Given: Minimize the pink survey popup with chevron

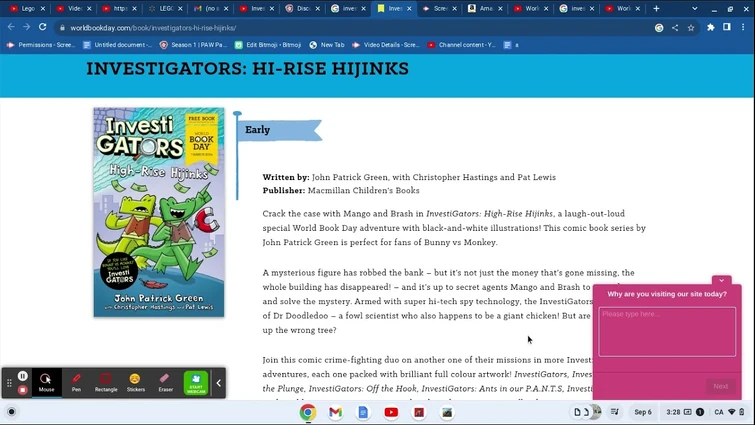Looking at the screenshot, I should pos(721,280).
